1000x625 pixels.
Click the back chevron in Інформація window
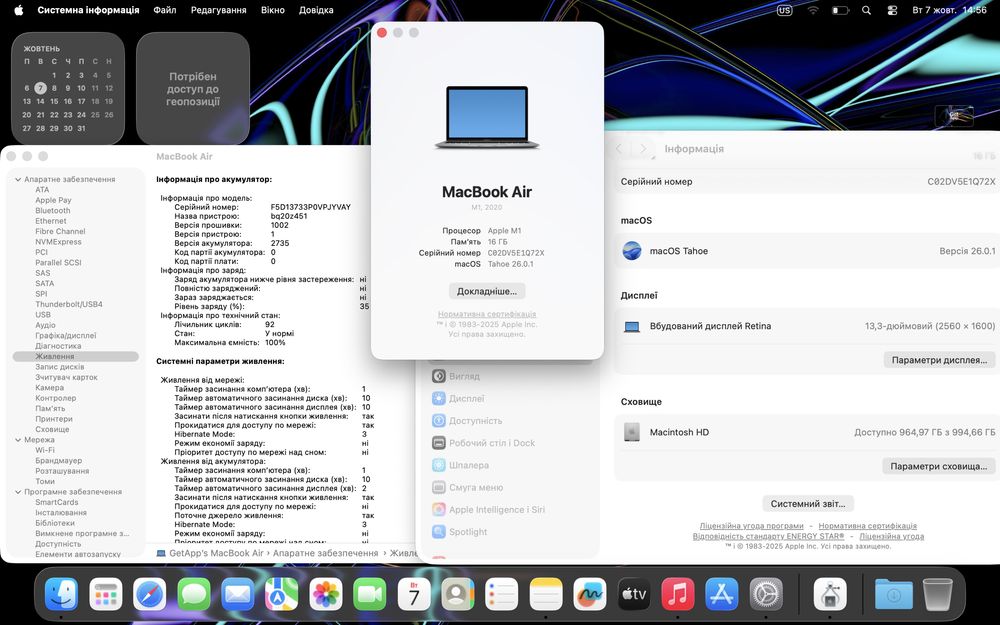point(619,149)
